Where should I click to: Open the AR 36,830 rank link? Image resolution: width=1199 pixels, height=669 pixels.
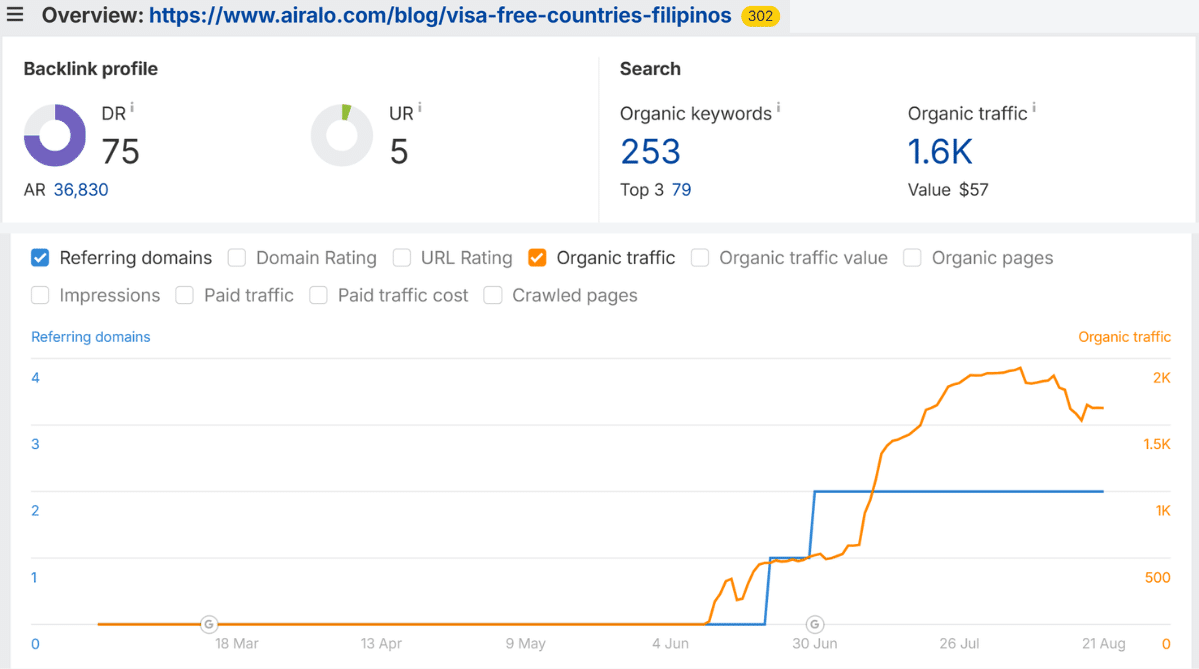80,190
